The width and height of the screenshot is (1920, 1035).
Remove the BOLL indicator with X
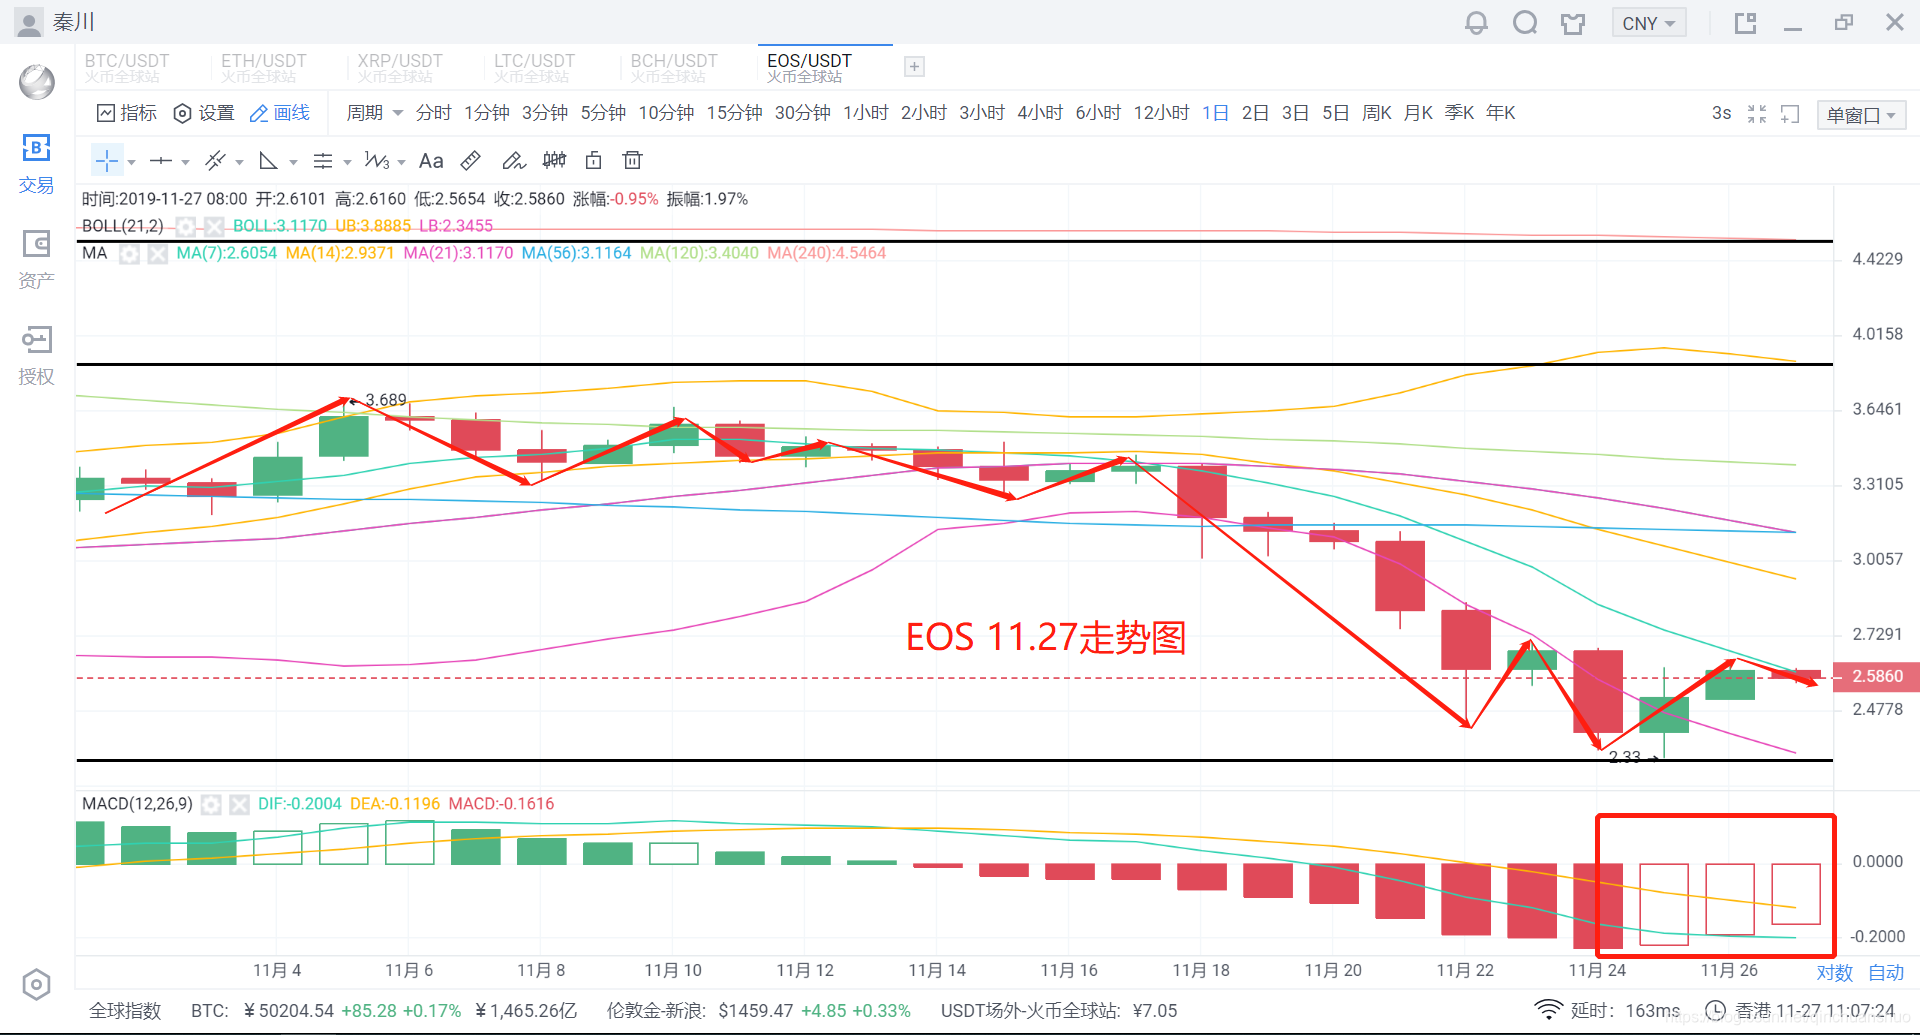[x=213, y=226]
